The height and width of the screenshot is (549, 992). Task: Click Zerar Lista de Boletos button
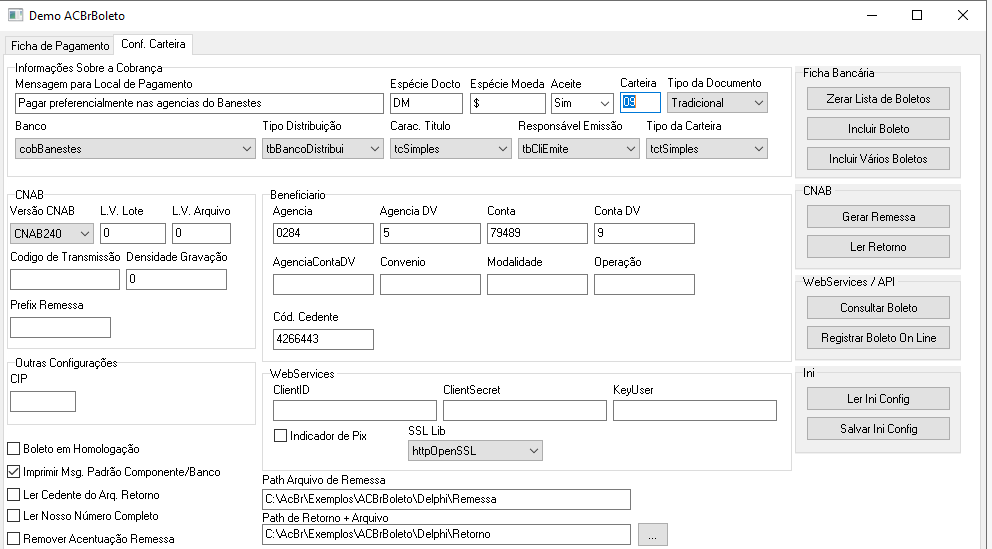[x=878, y=99]
